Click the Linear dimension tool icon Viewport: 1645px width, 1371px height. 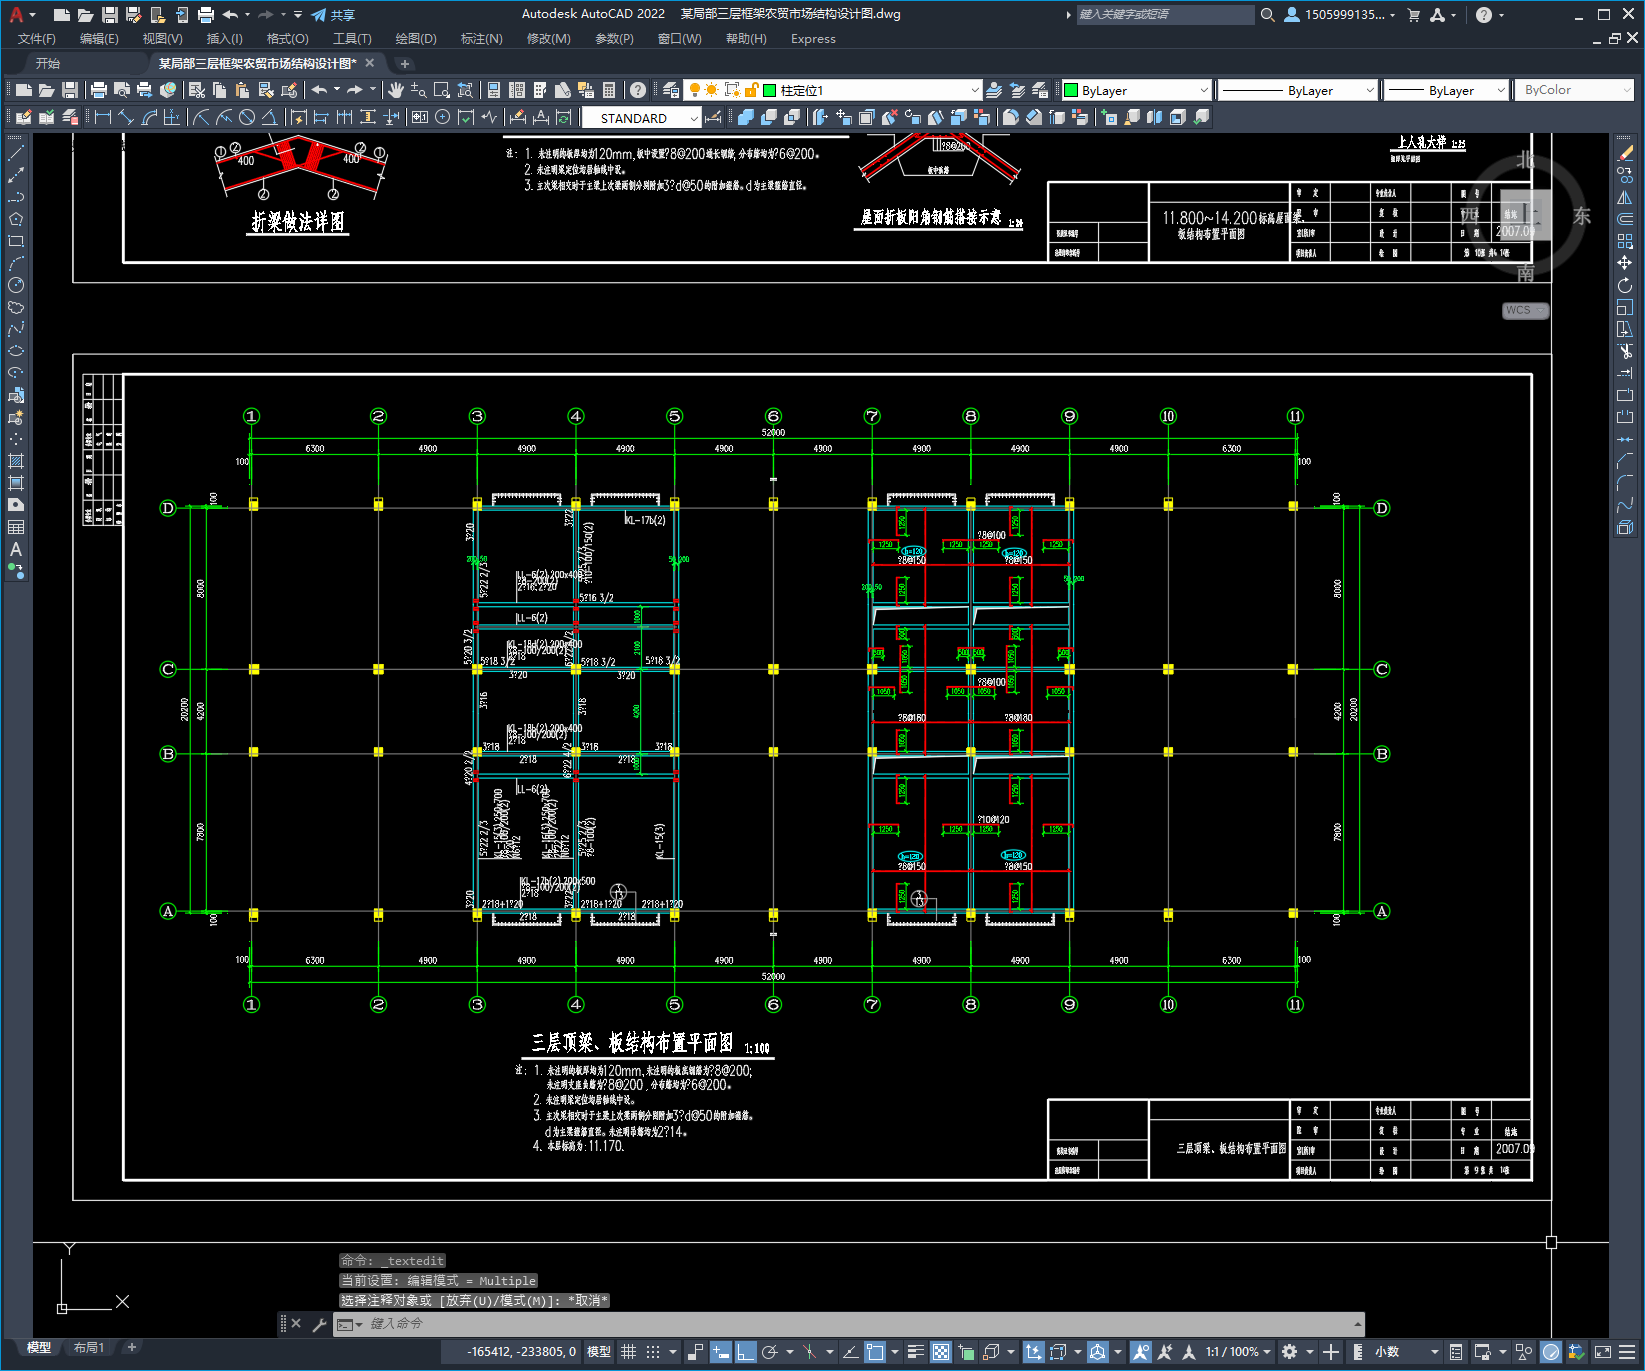tap(102, 117)
